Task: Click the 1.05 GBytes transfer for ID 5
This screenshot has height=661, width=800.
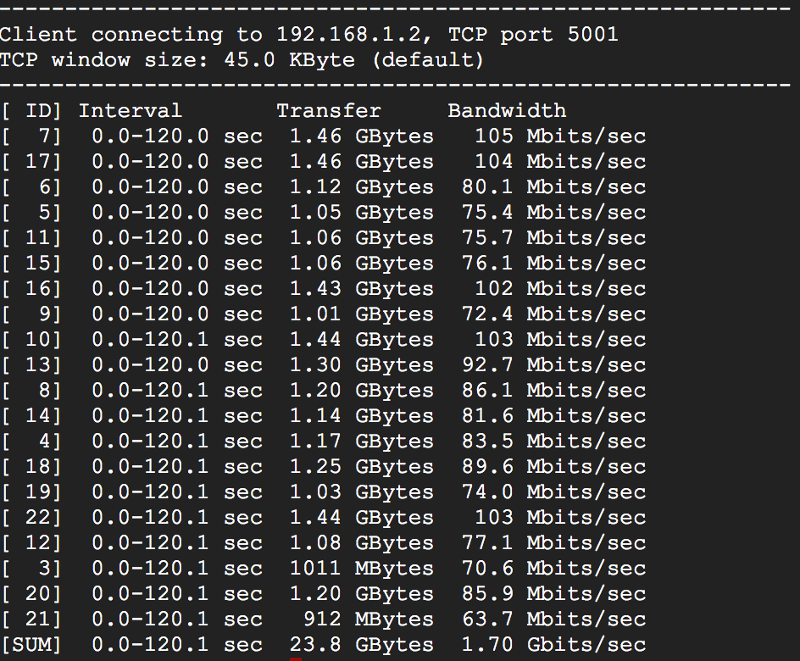Action: 361,213
